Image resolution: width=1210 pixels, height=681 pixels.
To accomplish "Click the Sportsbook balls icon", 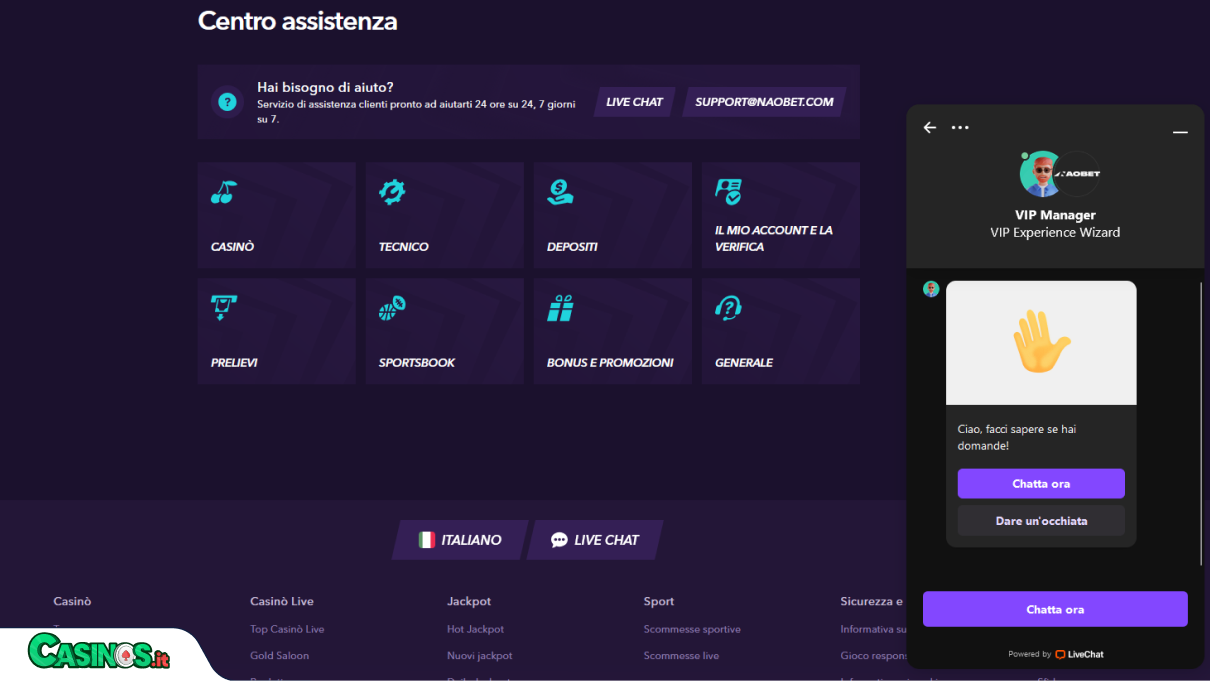I will (x=392, y=308).
